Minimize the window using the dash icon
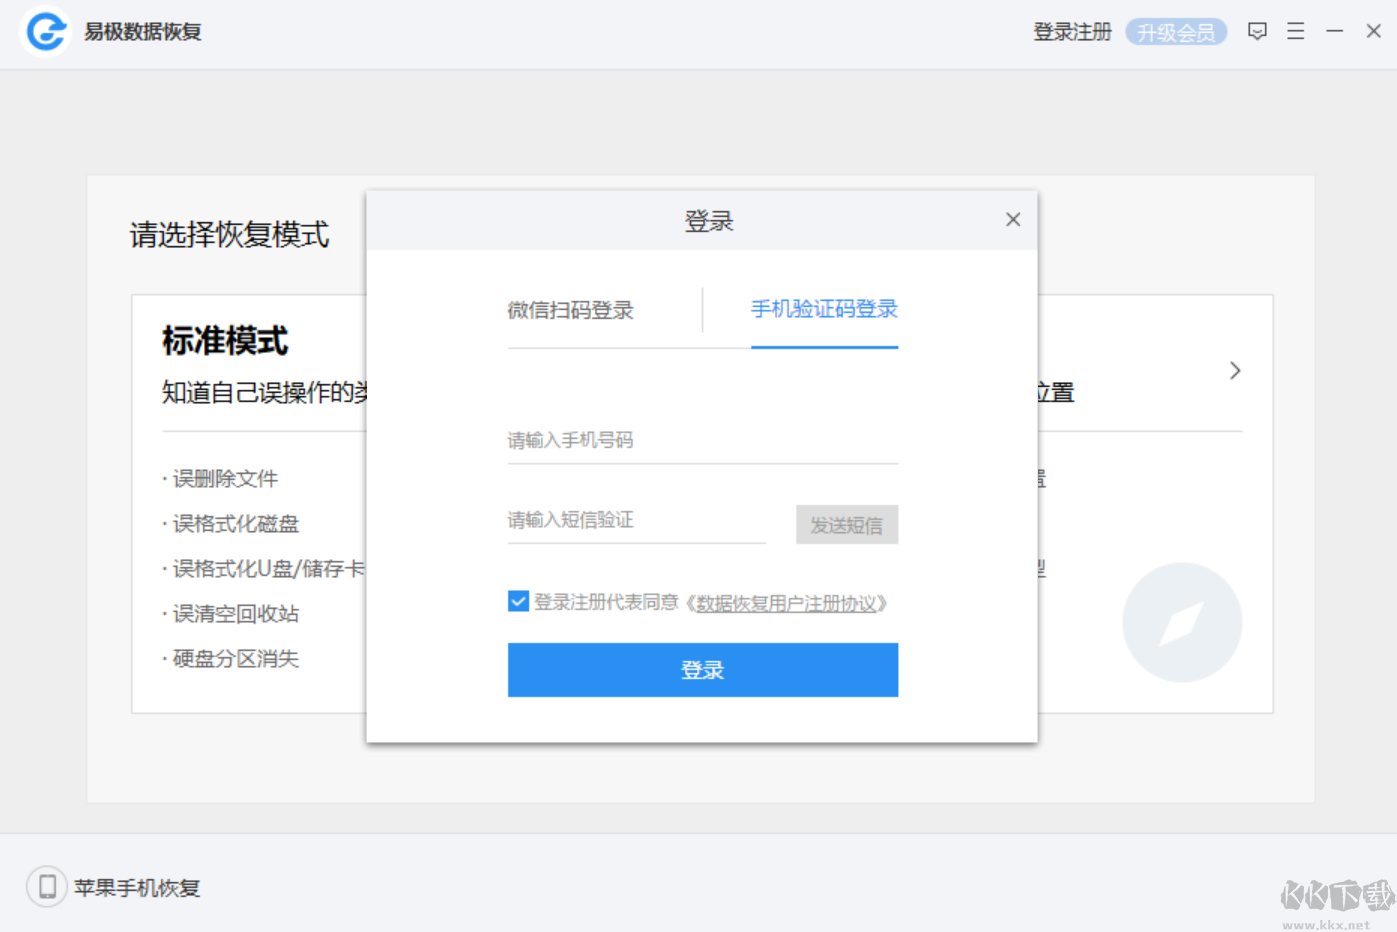 [x=1335, y=31]
